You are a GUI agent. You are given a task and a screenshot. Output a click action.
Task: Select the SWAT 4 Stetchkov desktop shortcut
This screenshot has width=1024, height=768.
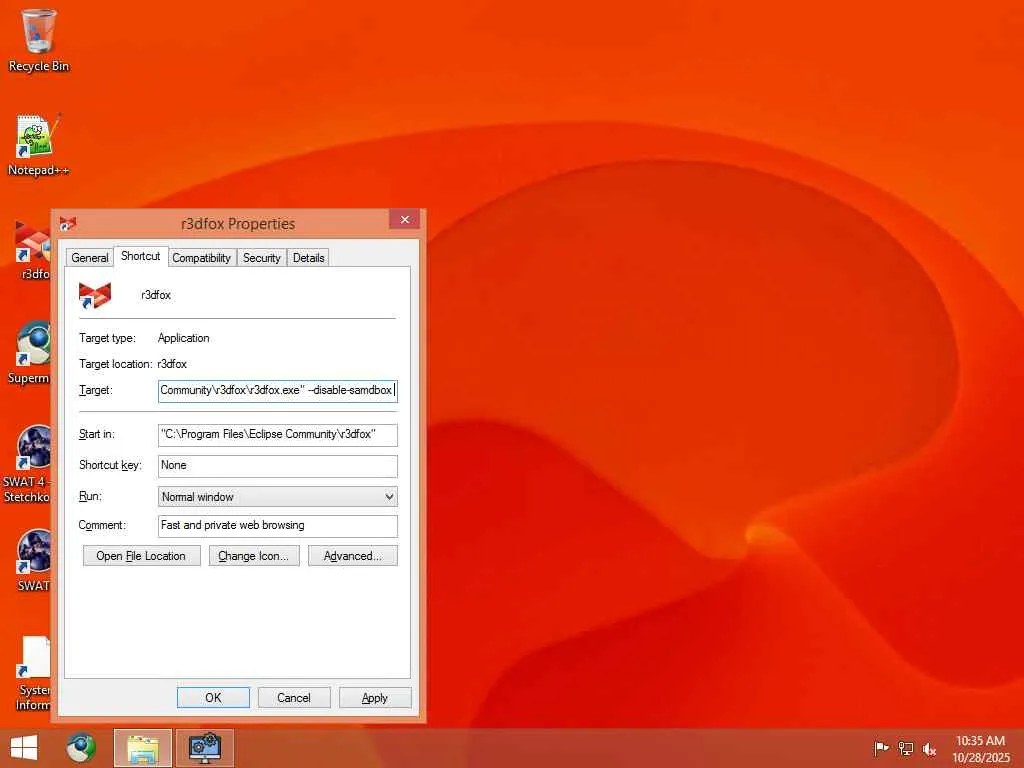pyautogui.click(x=29, y=464)
